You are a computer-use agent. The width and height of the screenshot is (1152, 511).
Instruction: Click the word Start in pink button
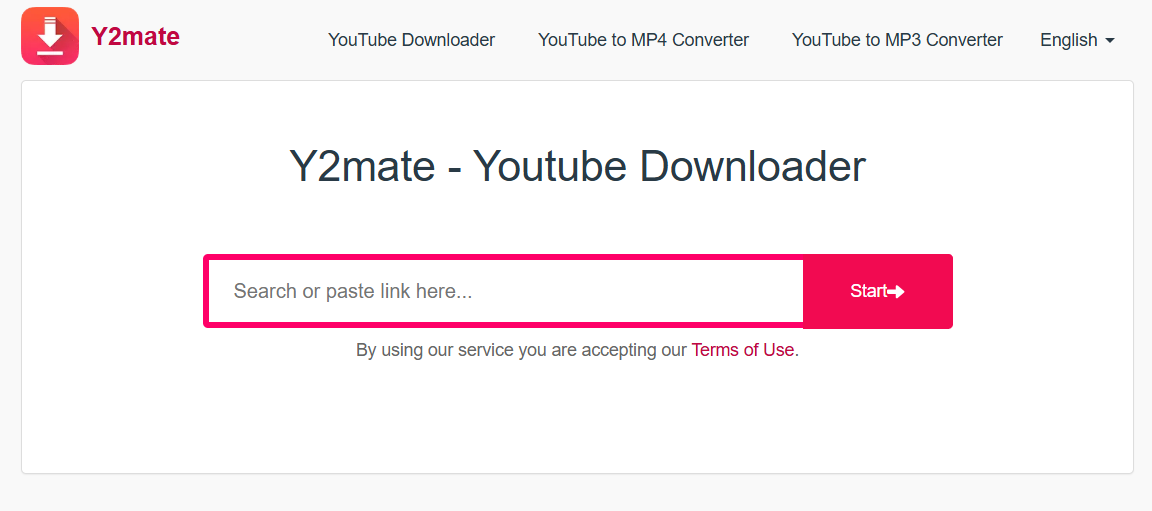pos(869,291)
